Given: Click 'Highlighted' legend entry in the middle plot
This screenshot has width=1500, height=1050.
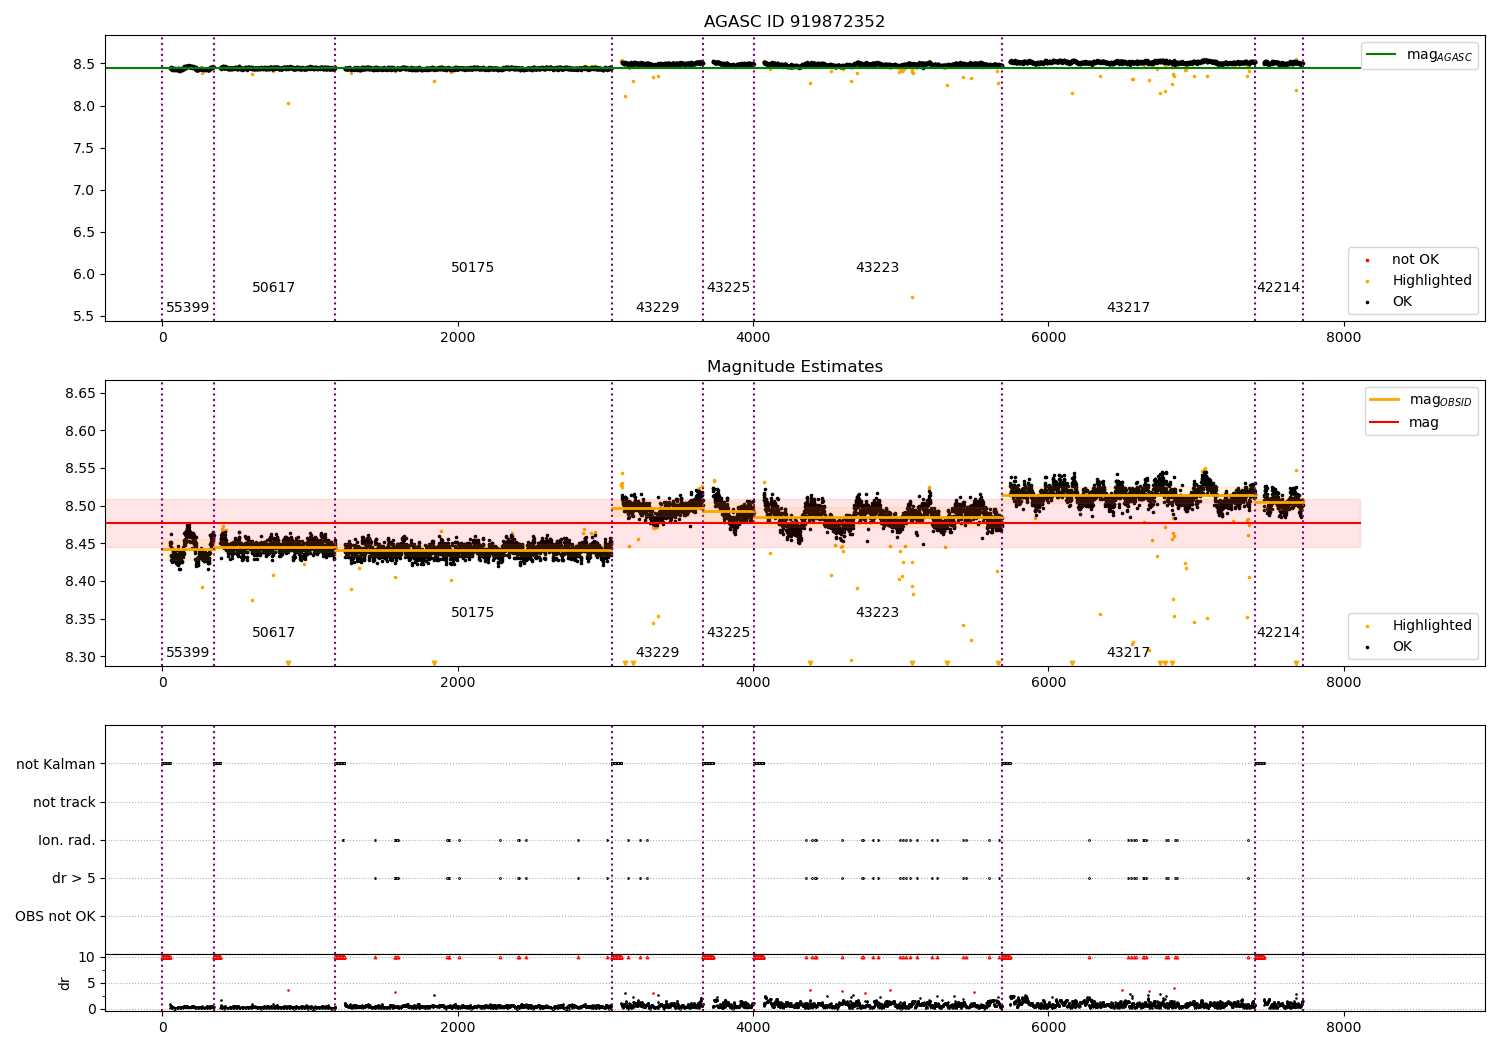Looking at the screenshot, I should 1419,626.
